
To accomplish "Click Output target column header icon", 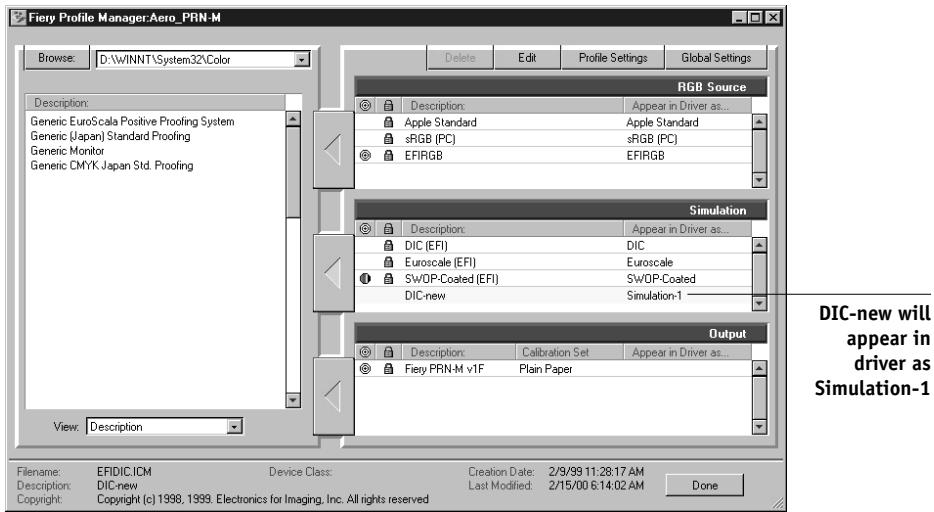I will tap(366, 352).
